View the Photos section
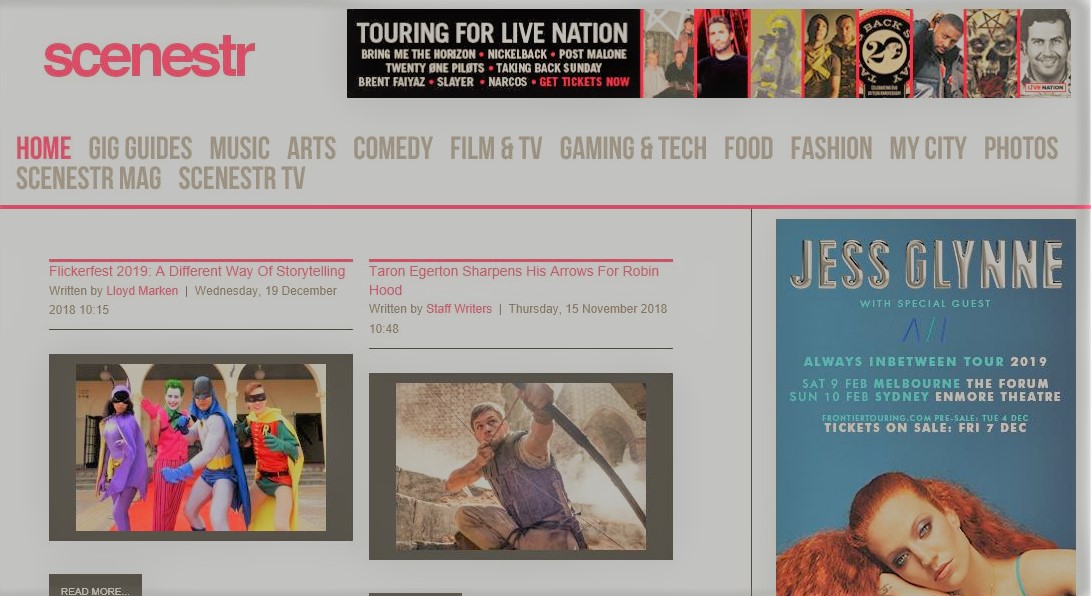1091x596 pixels. click(x=1020, y=149)
